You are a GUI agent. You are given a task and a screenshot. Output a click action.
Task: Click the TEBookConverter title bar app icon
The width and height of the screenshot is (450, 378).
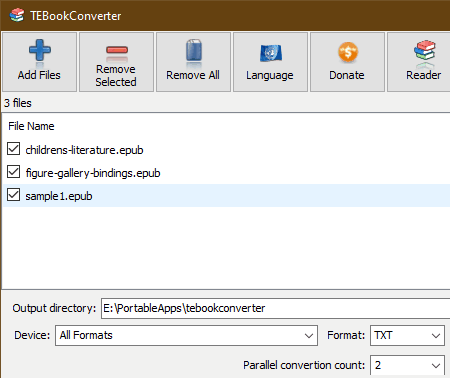click(x=17, y=15)
